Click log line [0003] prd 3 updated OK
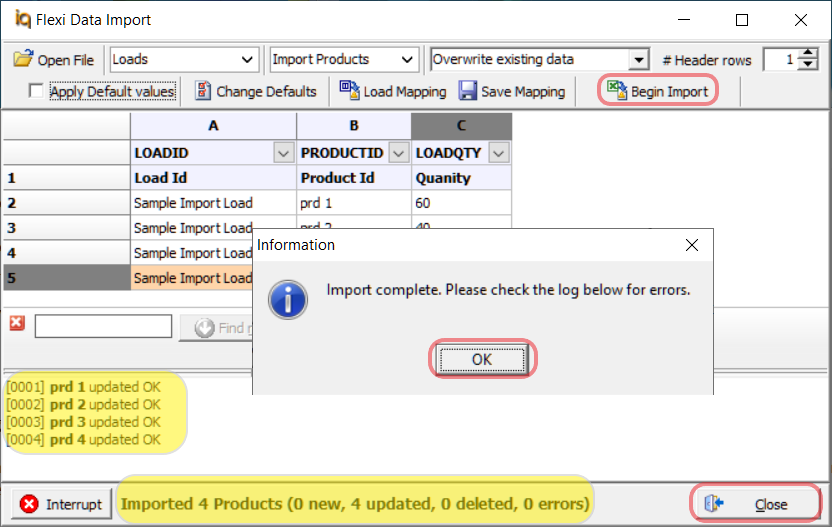This screenshot has height=527, width=832. (x=83, y=422)
